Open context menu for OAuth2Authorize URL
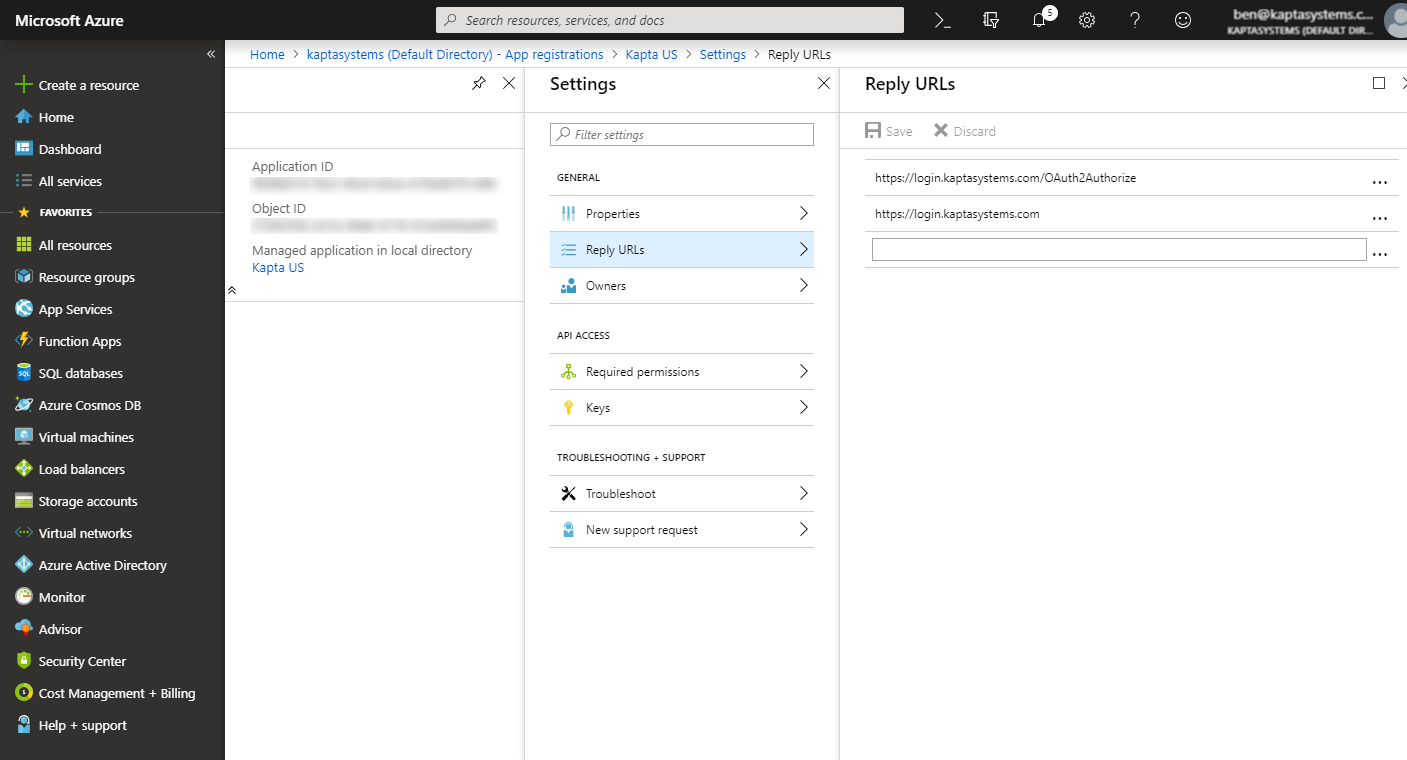Viewport: 1407px width, 760px height. [1380, 181]
